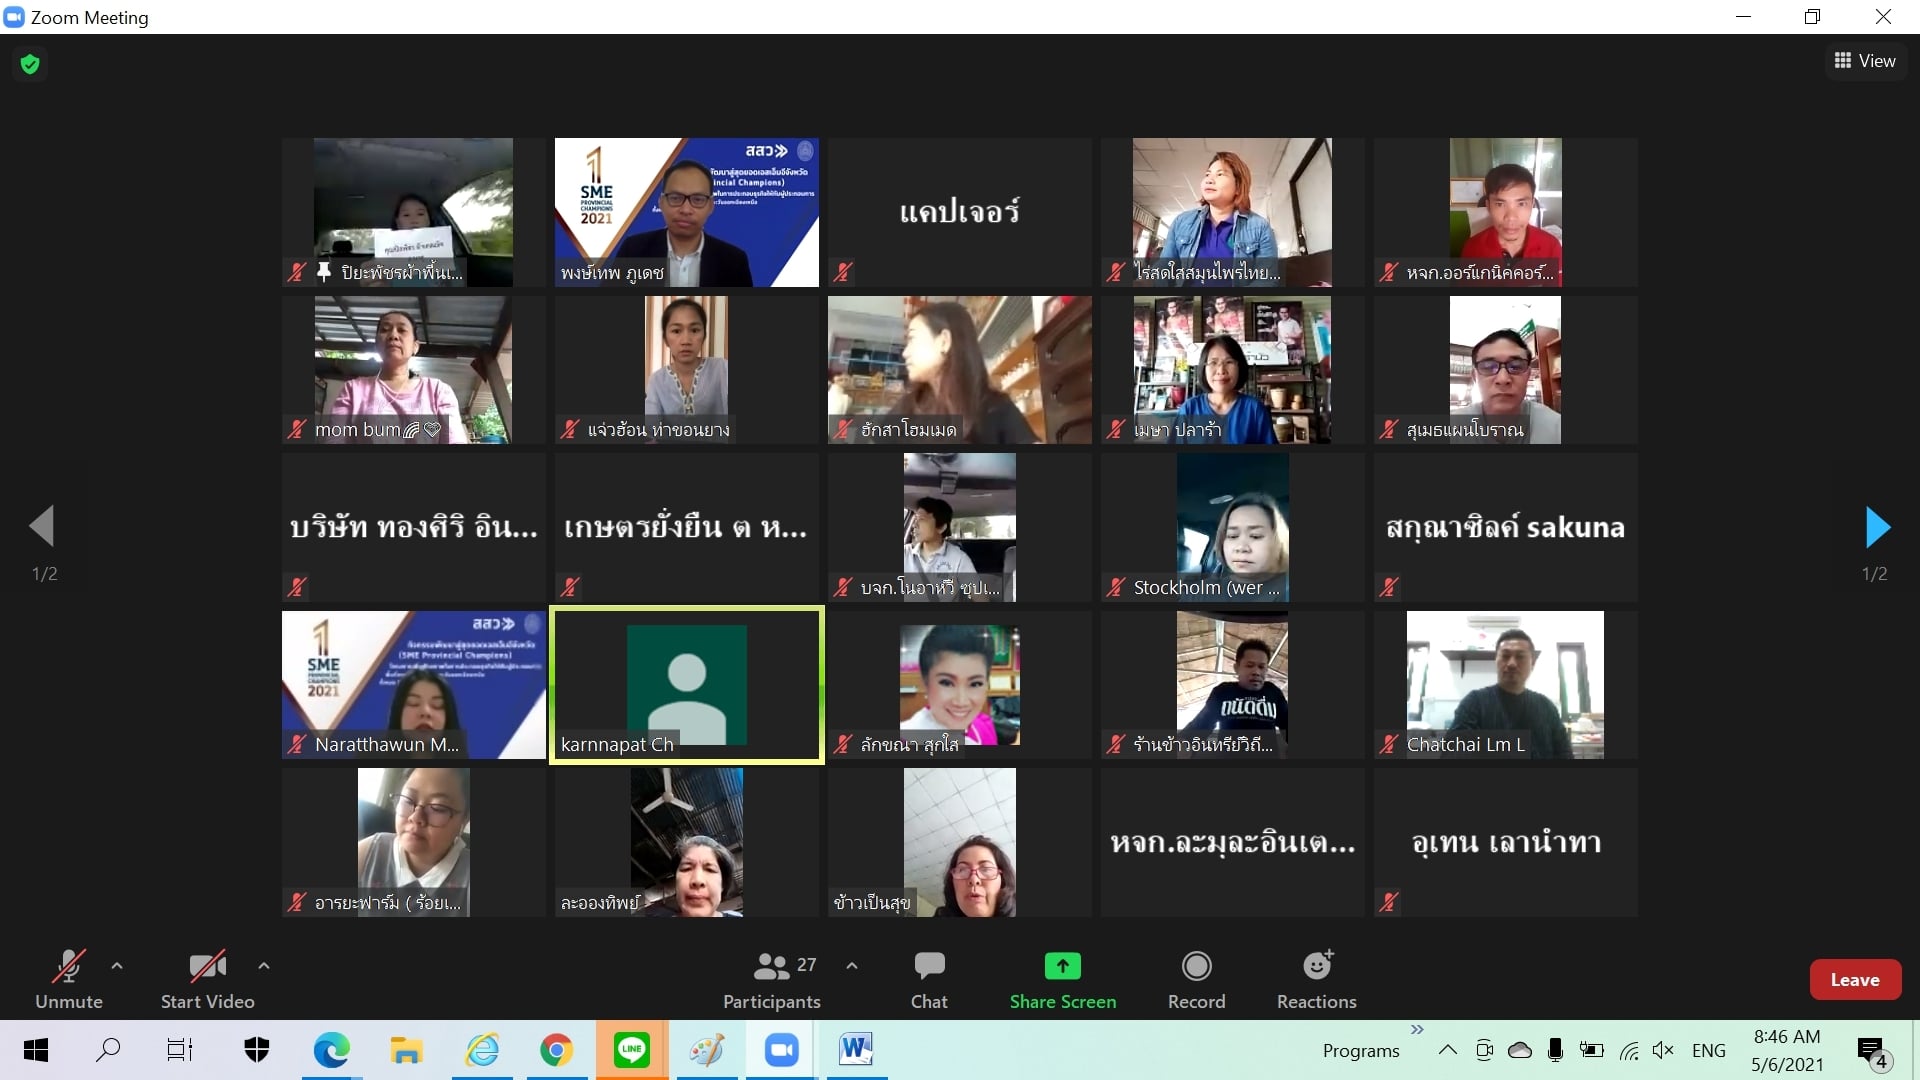Show hidden system tray icons

pos(1447,1050)
